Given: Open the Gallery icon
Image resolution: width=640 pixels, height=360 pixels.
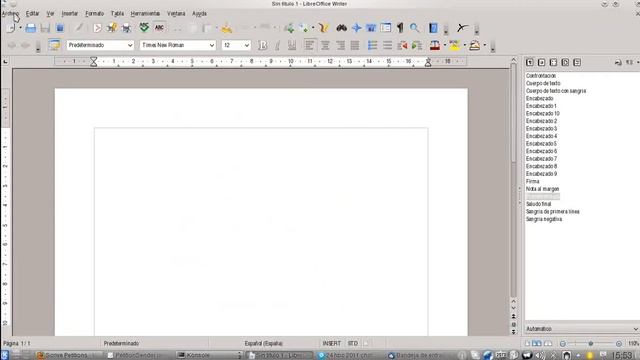Looking at the screenshot, I should pos(371,28).
